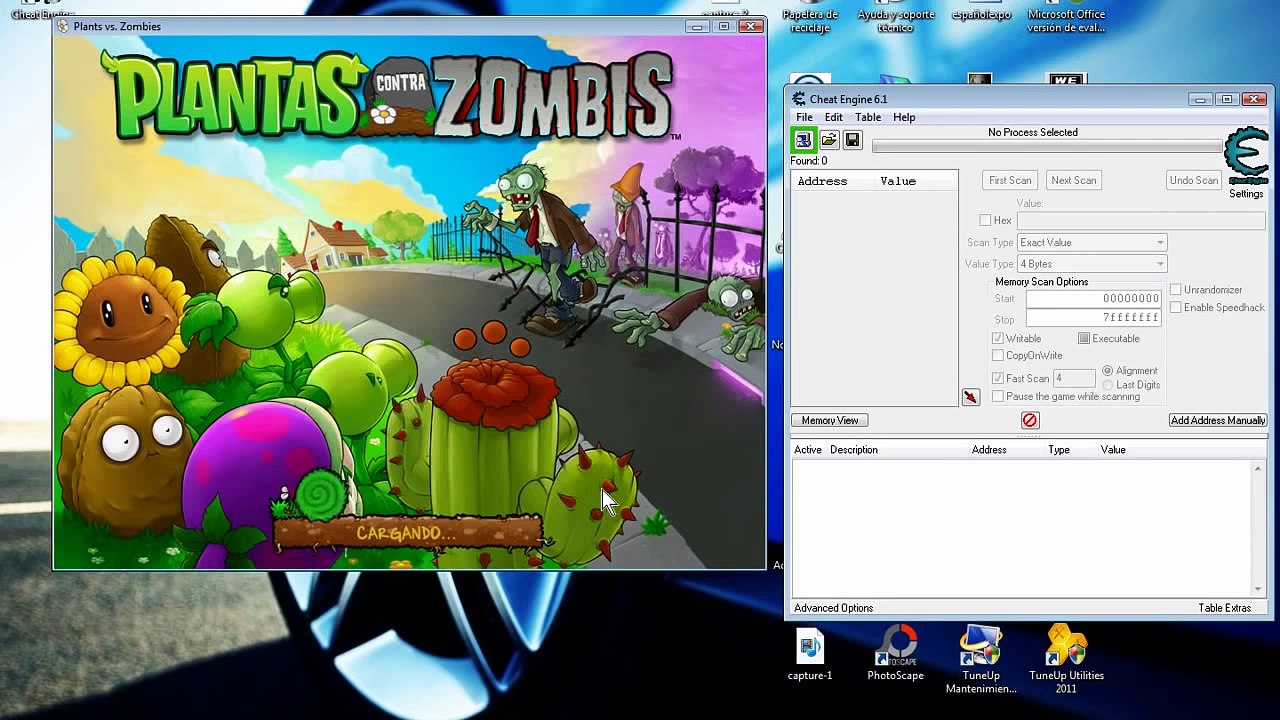Click the Start address field
The image size is (1280, 720).
click(1094, 299)
